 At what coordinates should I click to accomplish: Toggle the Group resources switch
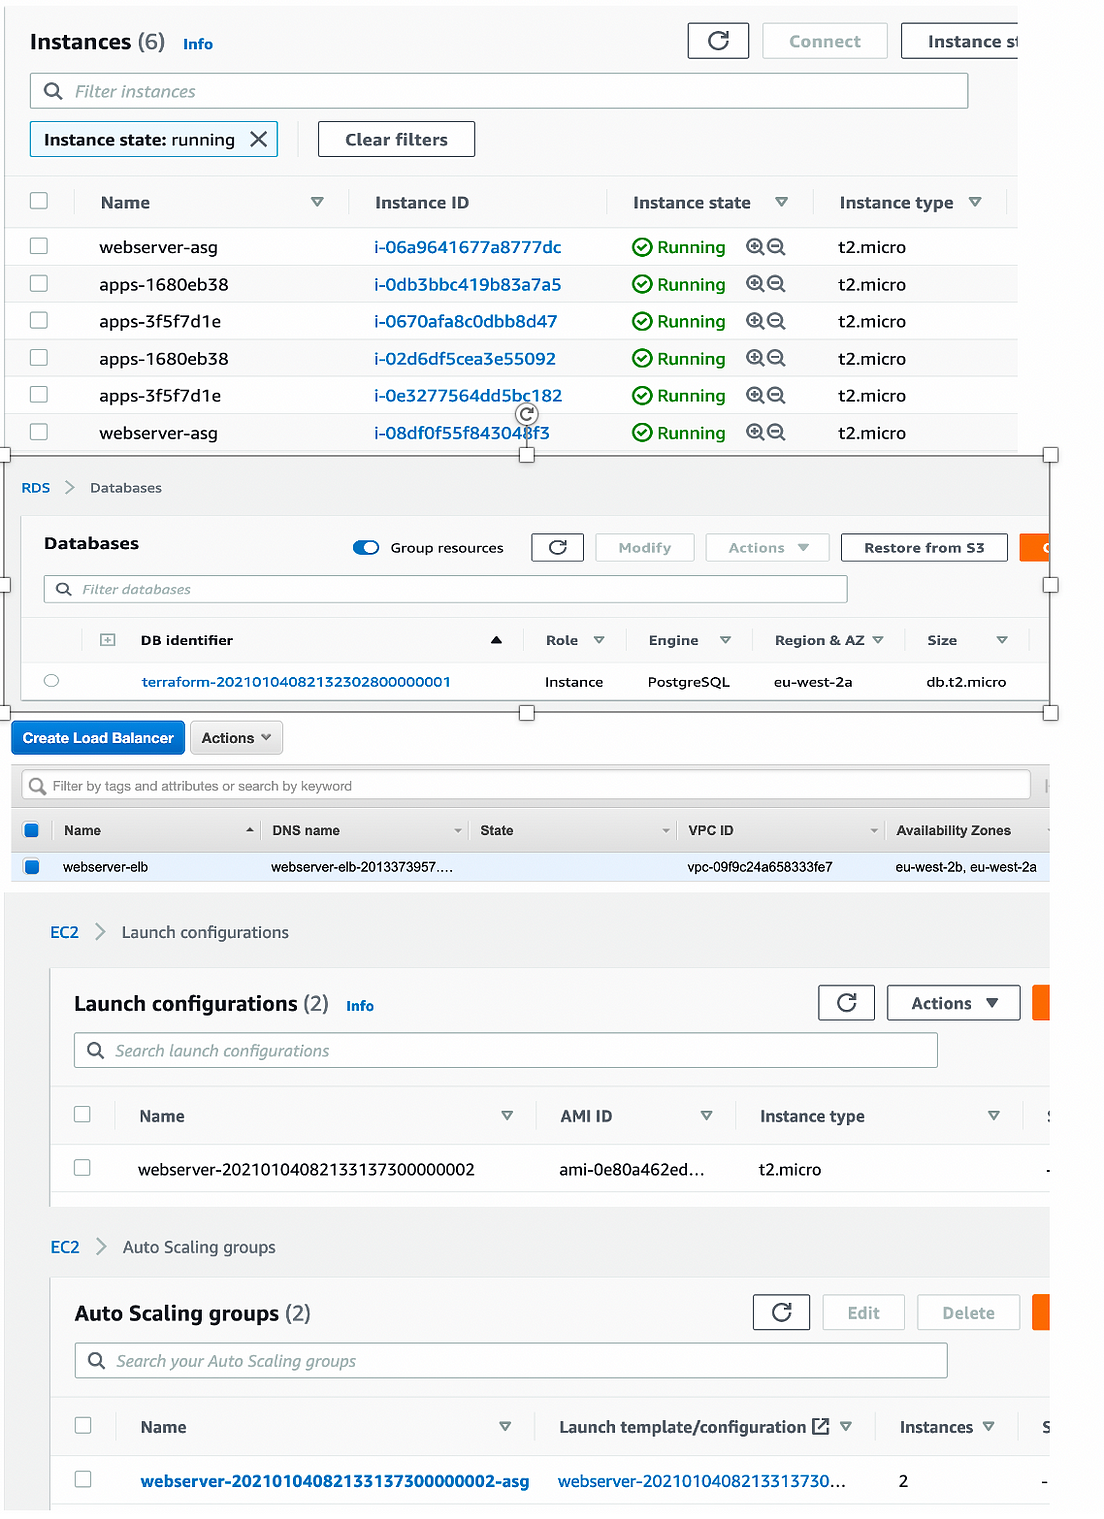366,547
